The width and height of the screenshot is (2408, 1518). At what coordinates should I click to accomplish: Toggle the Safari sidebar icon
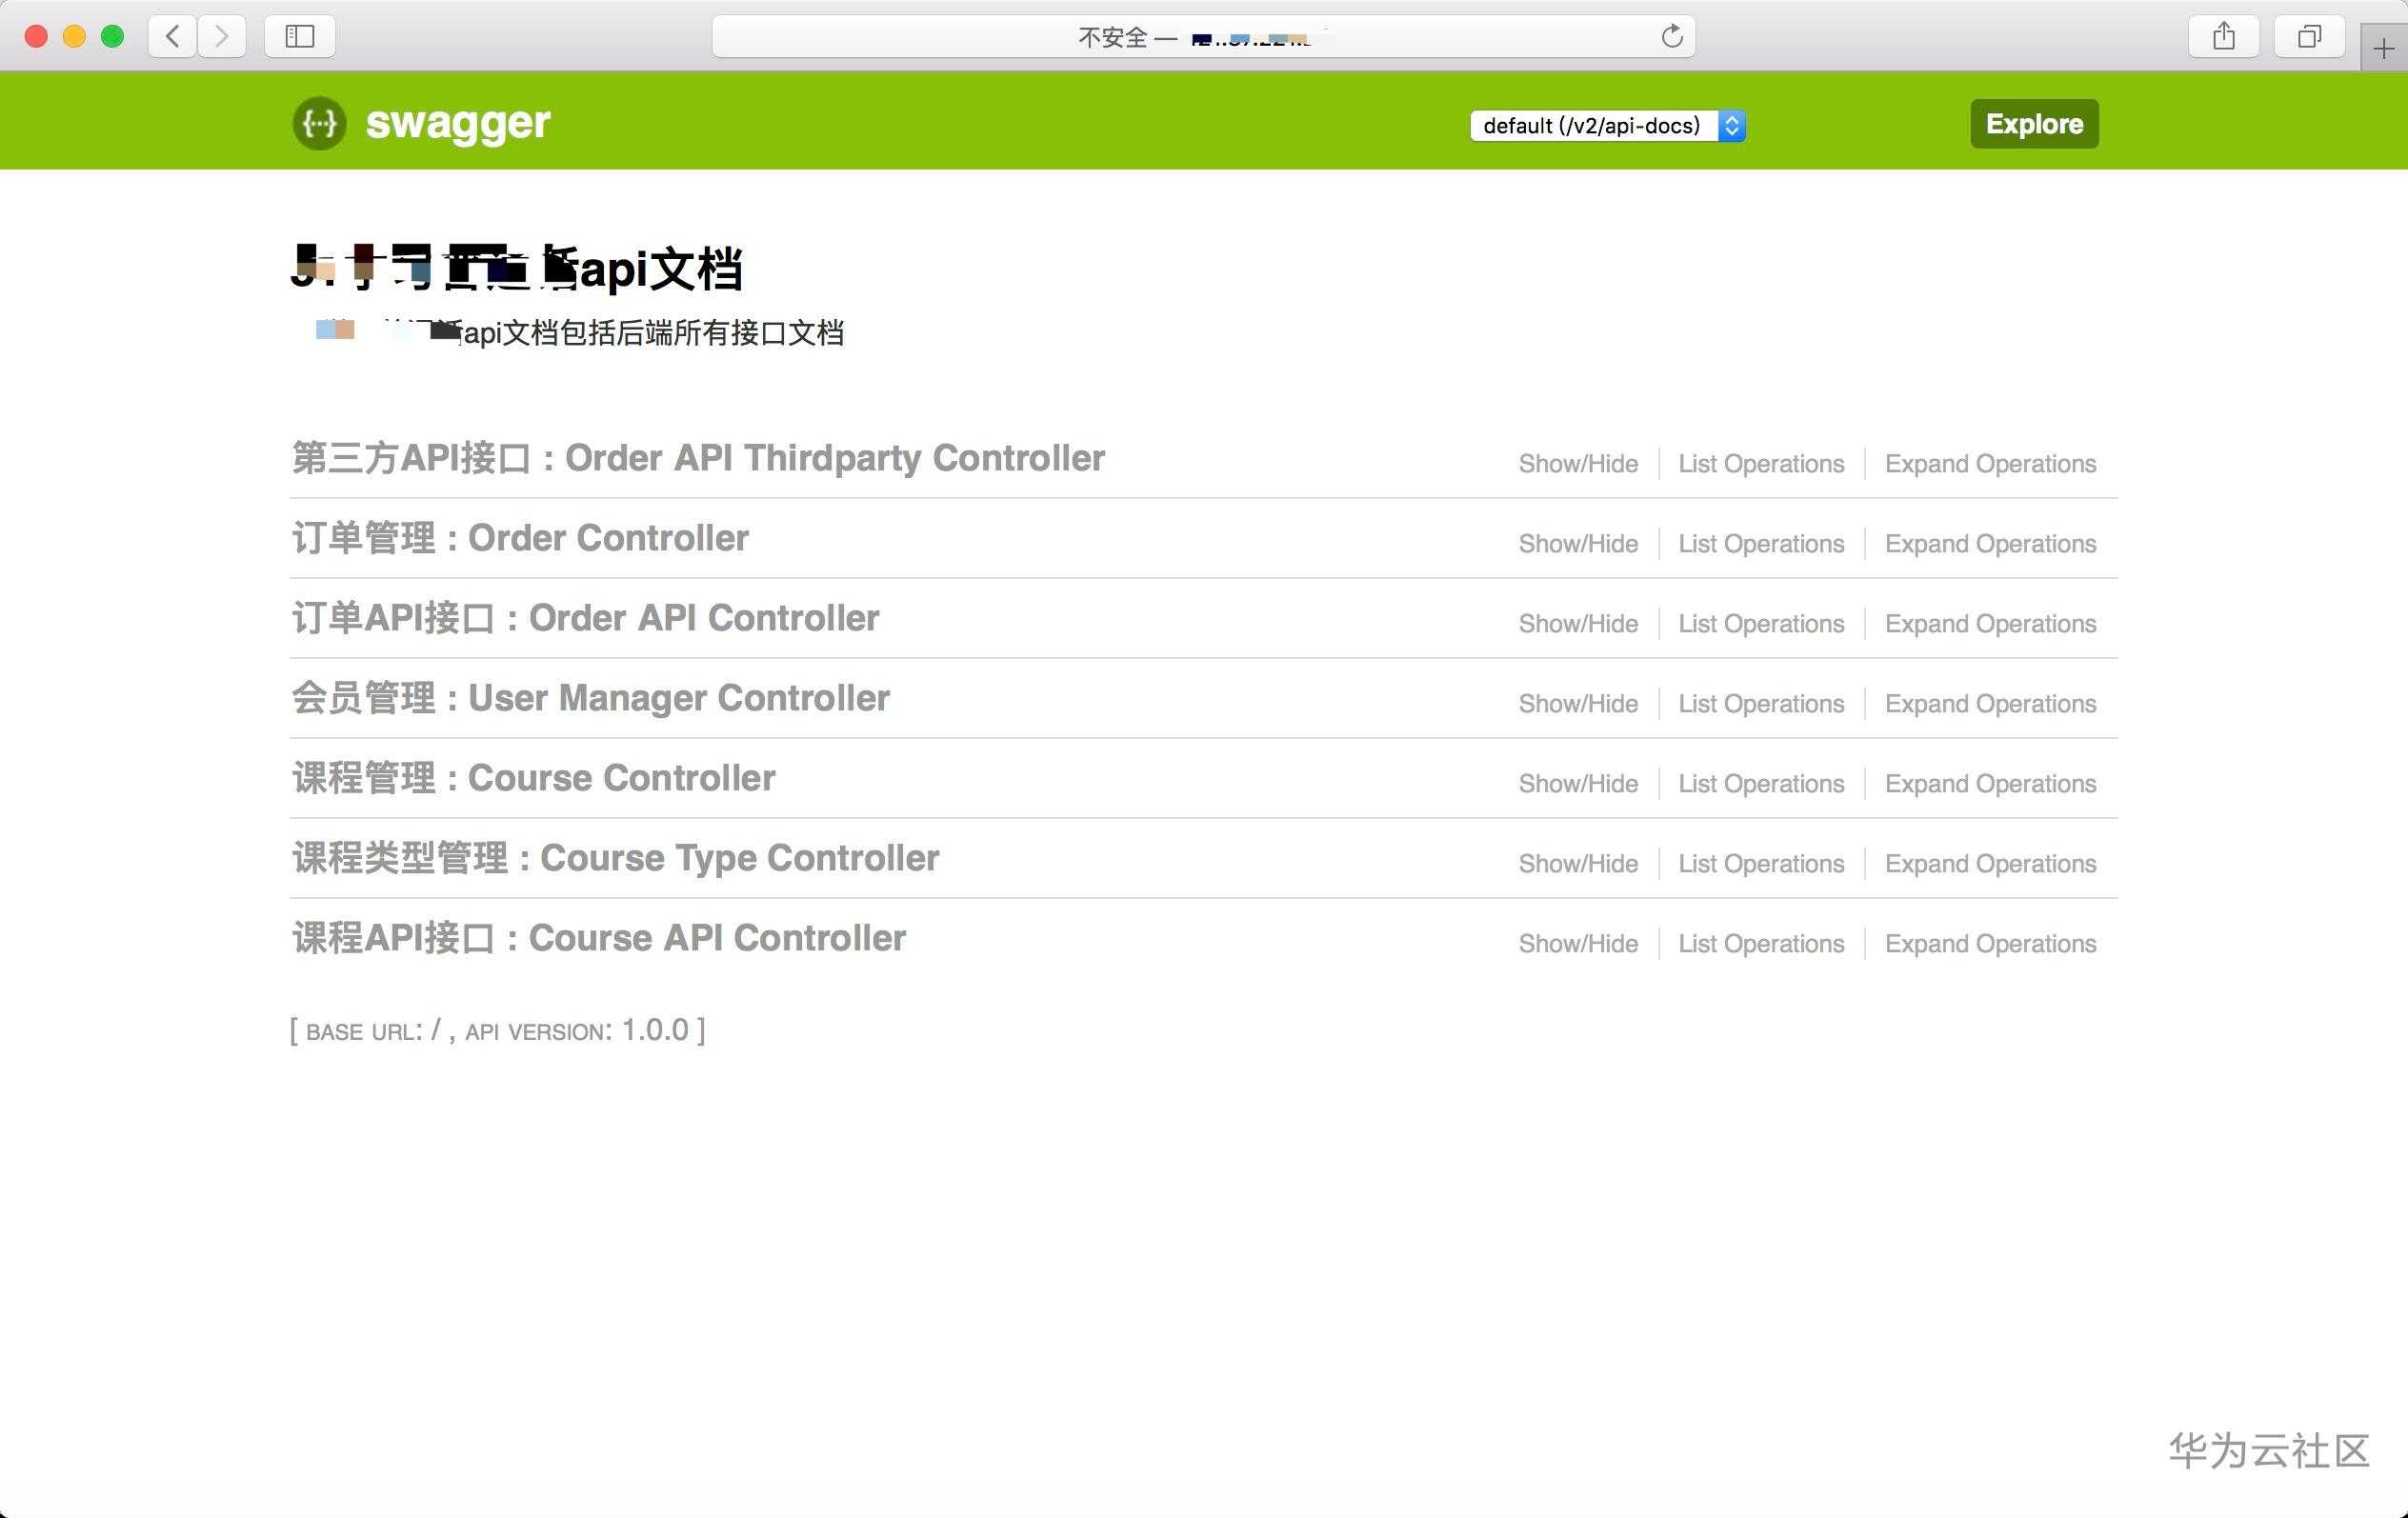[299, 37]
